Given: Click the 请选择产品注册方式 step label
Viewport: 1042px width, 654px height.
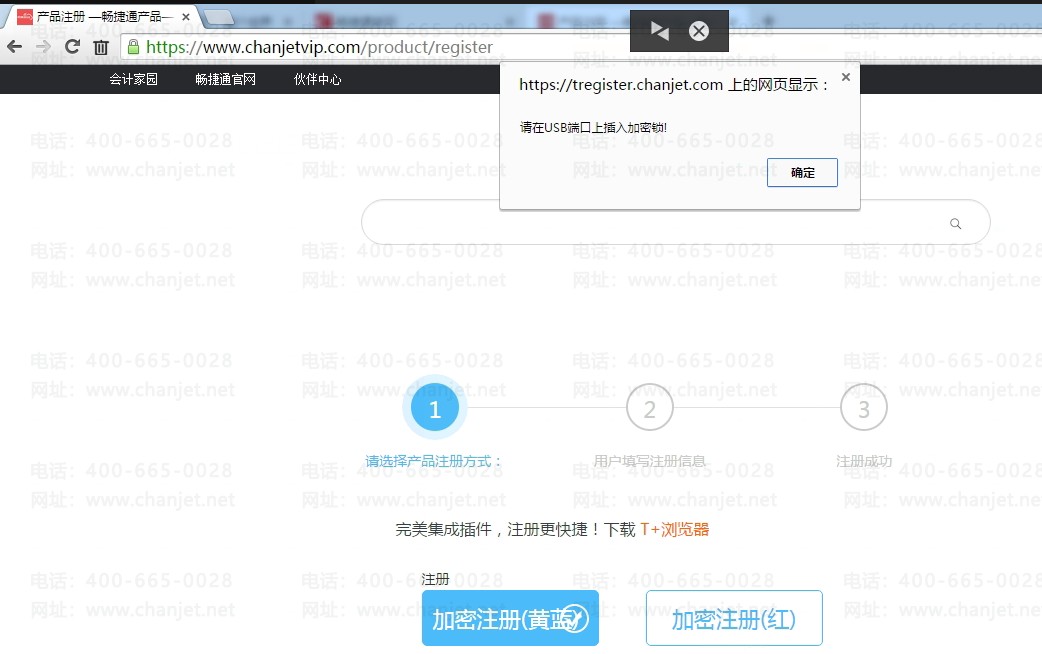Looking at the screenshot, I should click(x=433, y=461).
